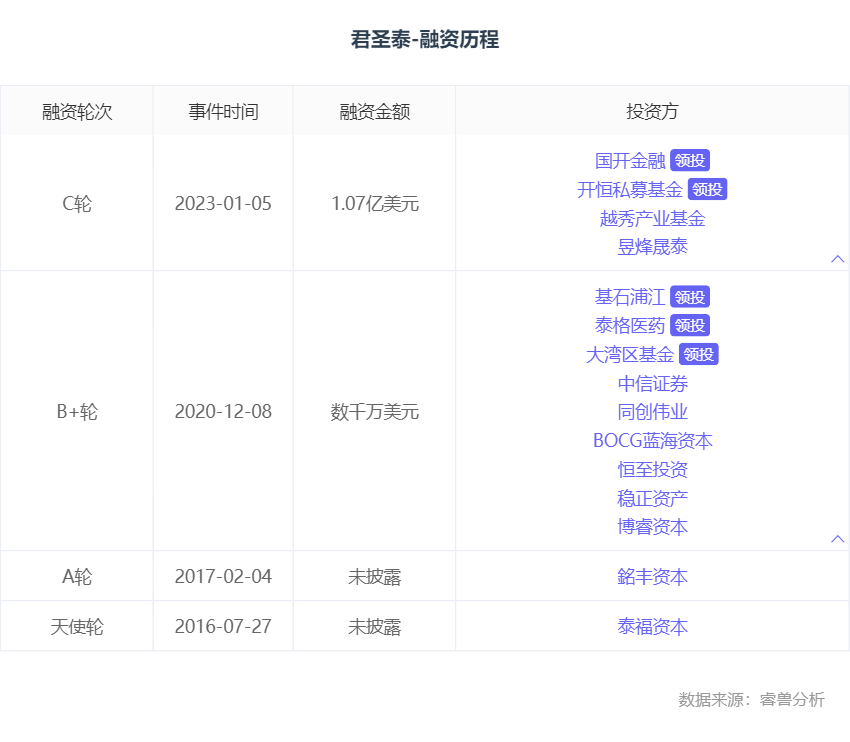Image resolution: width=850 pixels, height=742 pixels.
Task: Click the 领投 badge next to 大湾区基金
Action: click(x=699, y=355)
